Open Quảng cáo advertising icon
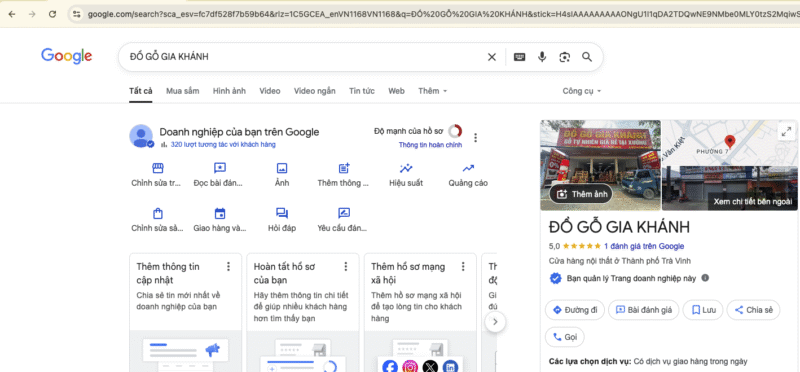The image size is (800, 372). (x=468, y=168)
